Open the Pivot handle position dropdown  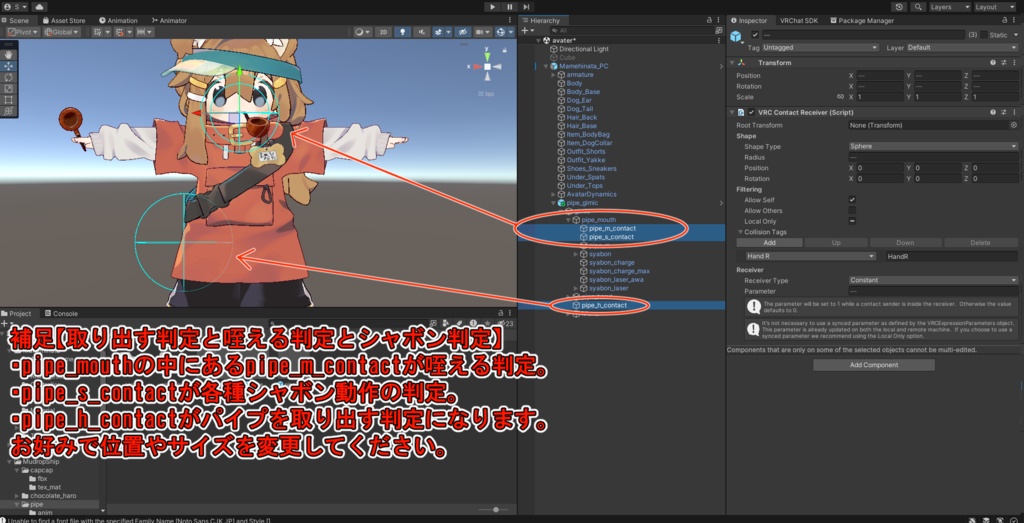(24, 32)
